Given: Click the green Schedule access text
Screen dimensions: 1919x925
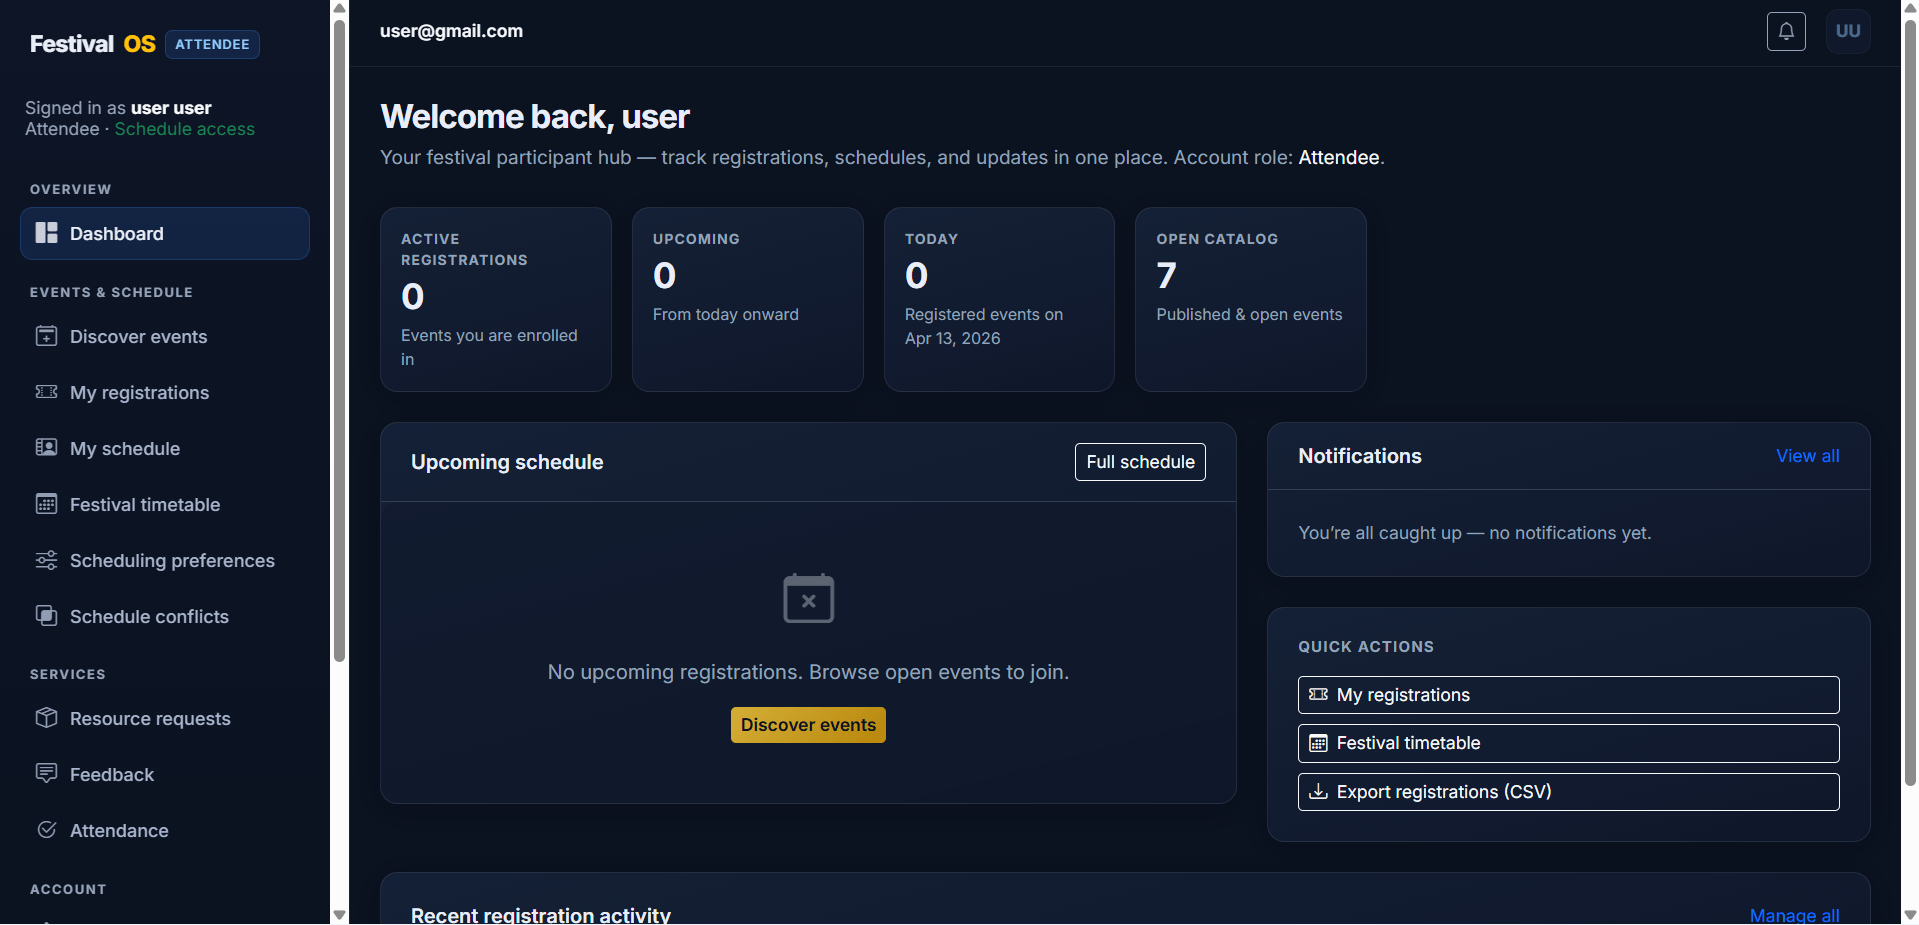Looking at the screenshot, I should [185, 129].
